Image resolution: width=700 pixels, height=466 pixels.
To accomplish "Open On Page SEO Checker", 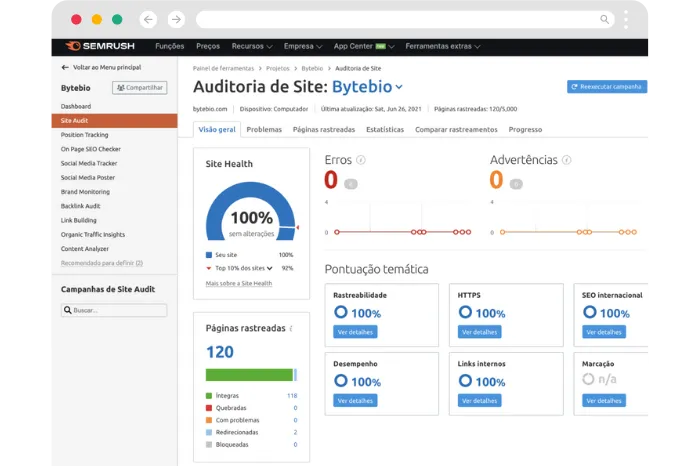I will (x=91, y=149).
